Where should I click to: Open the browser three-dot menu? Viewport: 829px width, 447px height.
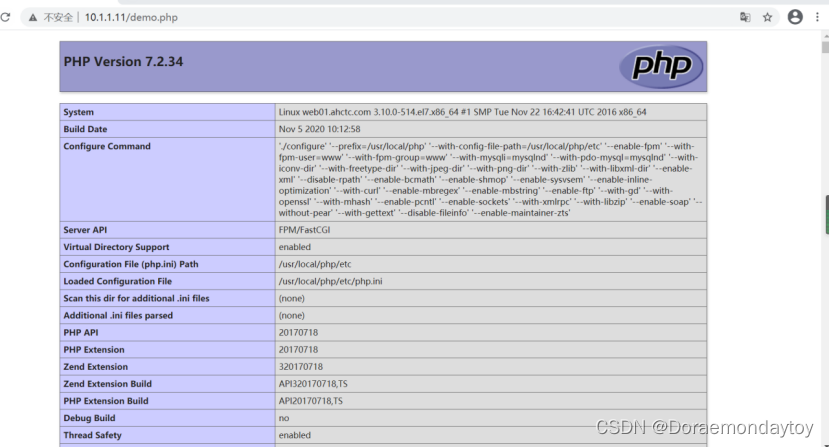(x=817, y=17)
